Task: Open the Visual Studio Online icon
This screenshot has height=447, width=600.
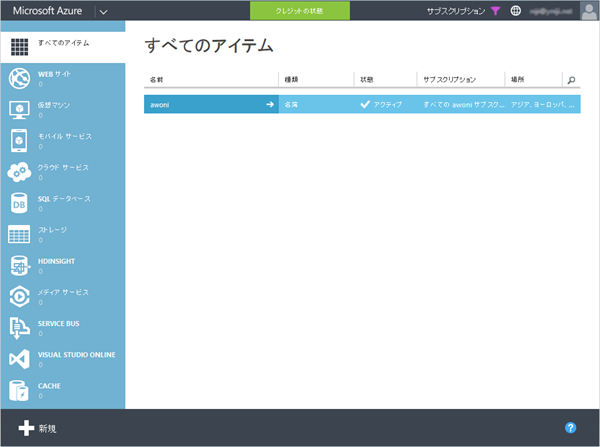Action: coord(19,359)
